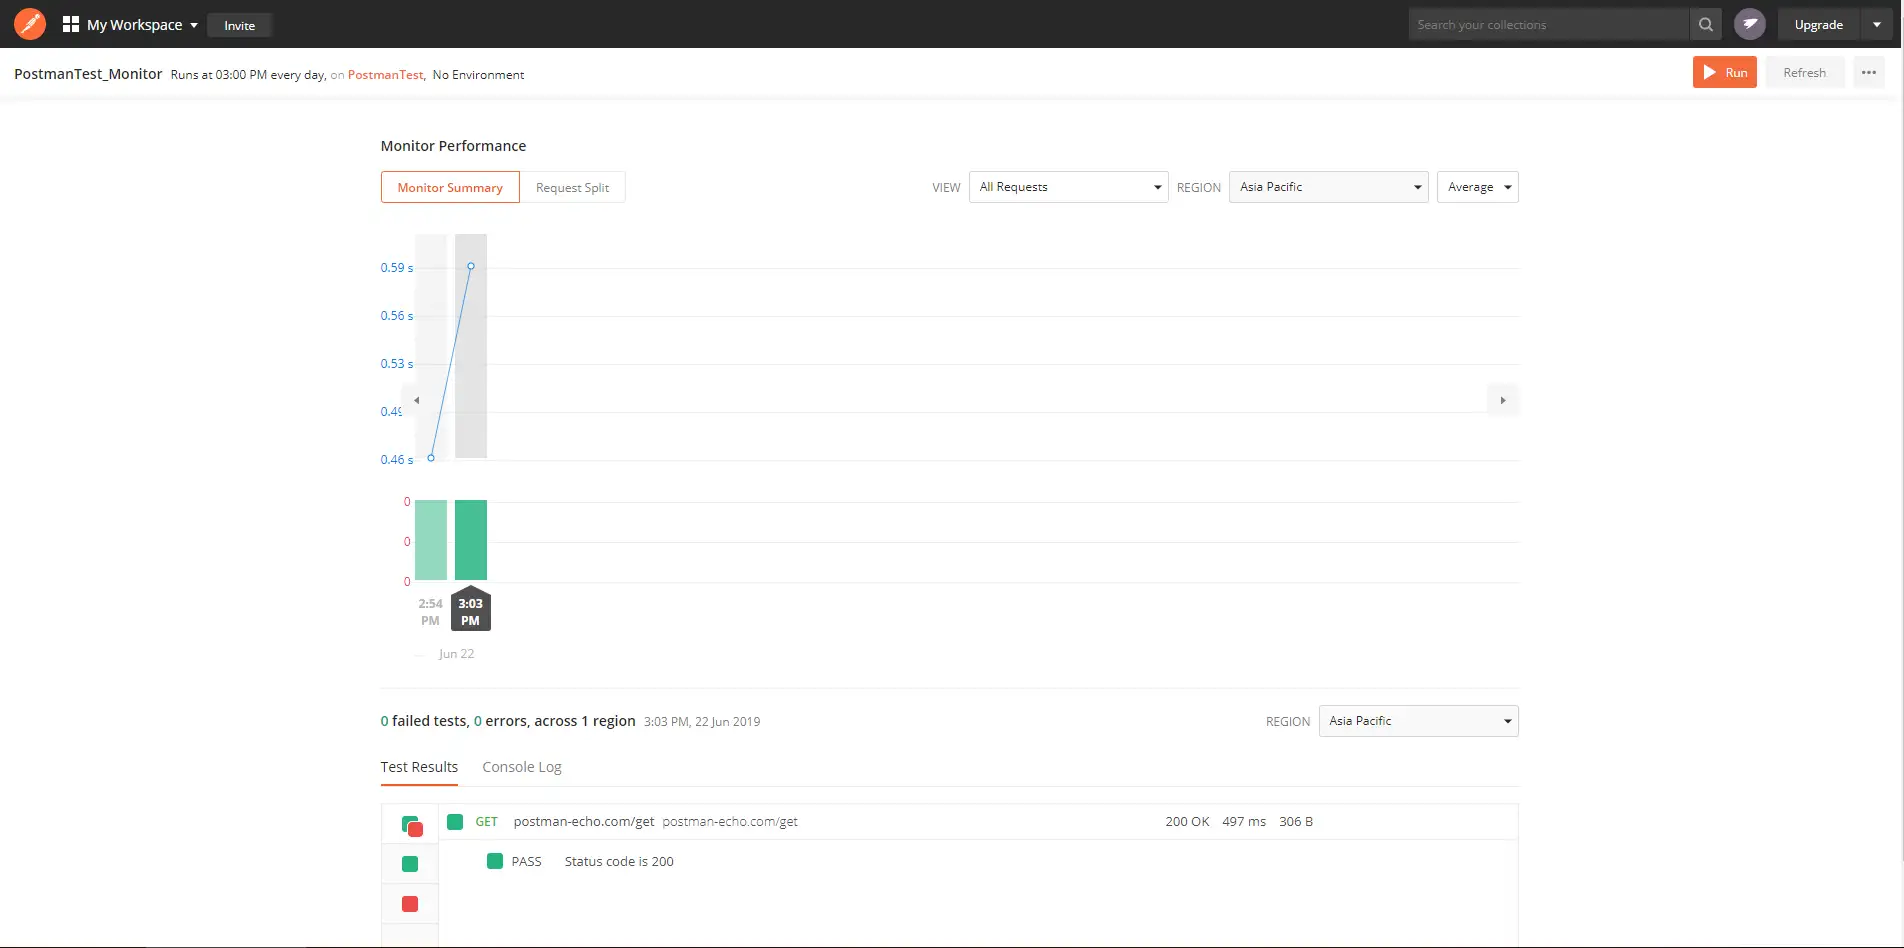
Task: Open the Average metric dropdown
Action: [1477, 187]
